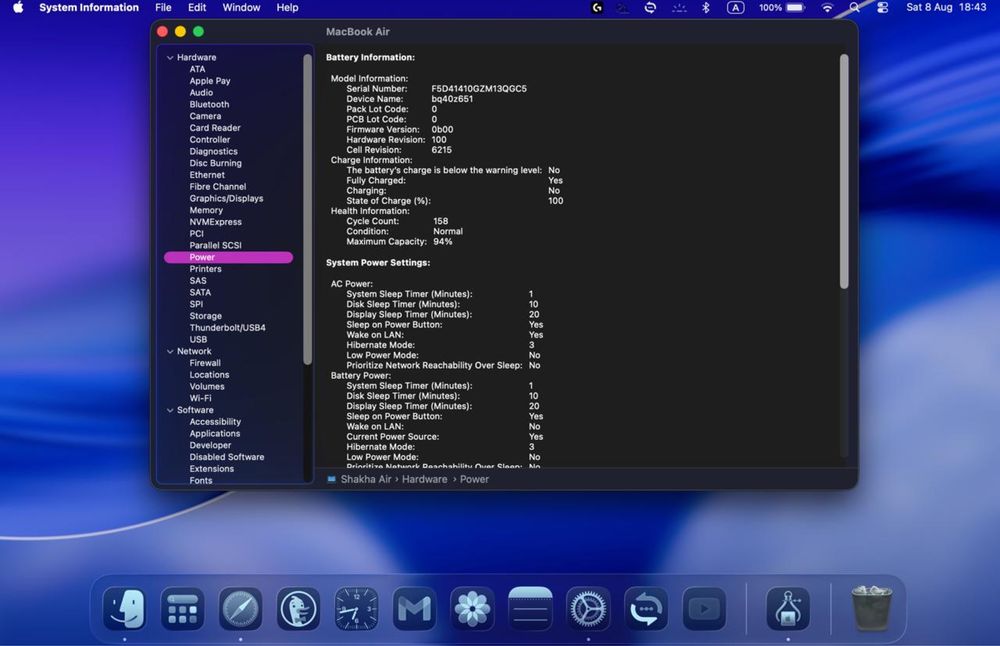Open System Settings gear in Dock
Screen dimensions: 1000x646
click(x=588, y=609)
